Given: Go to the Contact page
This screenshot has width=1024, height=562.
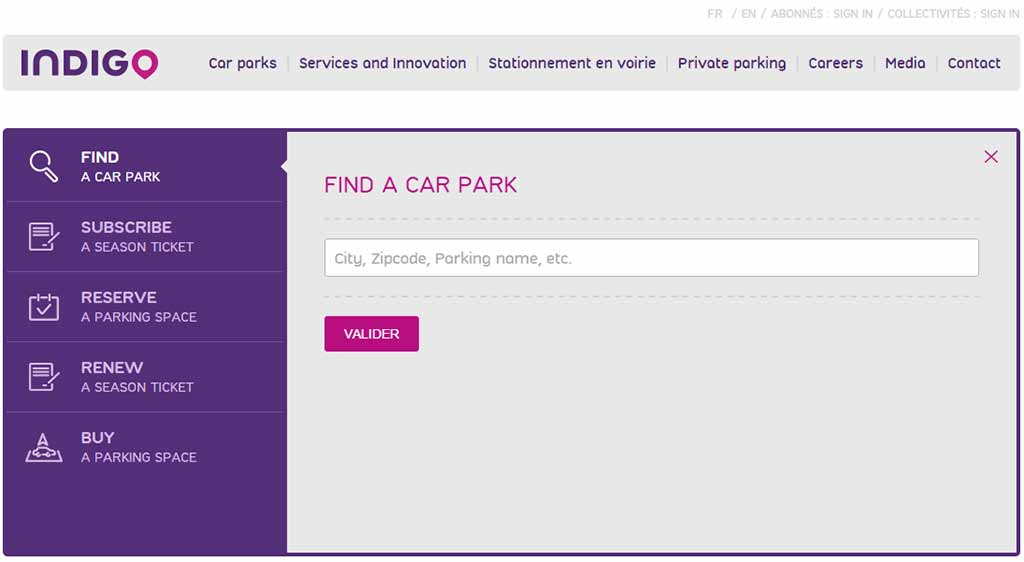Looking at the screenshot, I should click(974, 63).
